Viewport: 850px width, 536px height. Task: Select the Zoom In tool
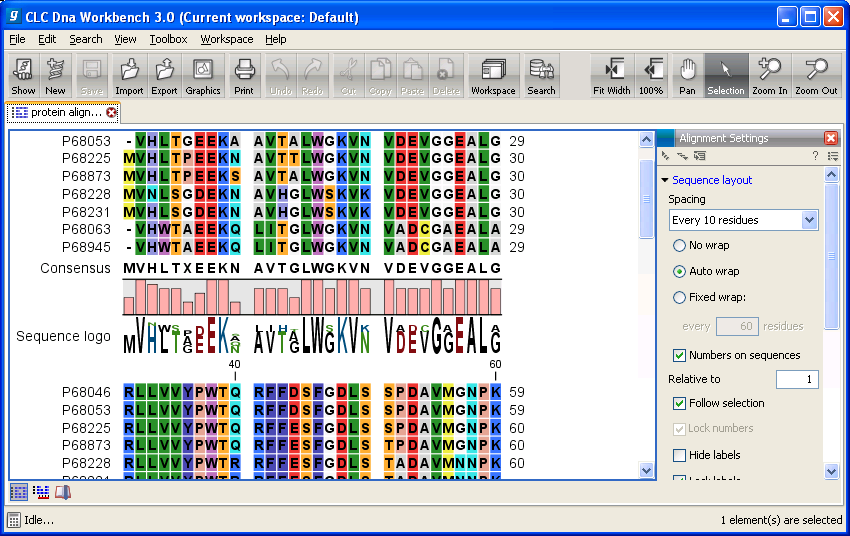click(x=770, y=76)
